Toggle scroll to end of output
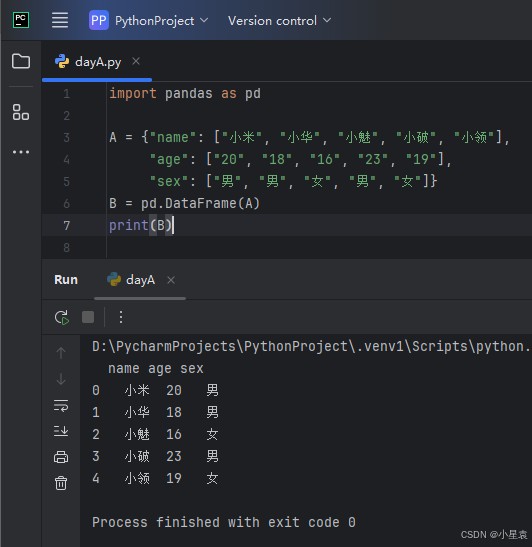 [x=61, y=431]
